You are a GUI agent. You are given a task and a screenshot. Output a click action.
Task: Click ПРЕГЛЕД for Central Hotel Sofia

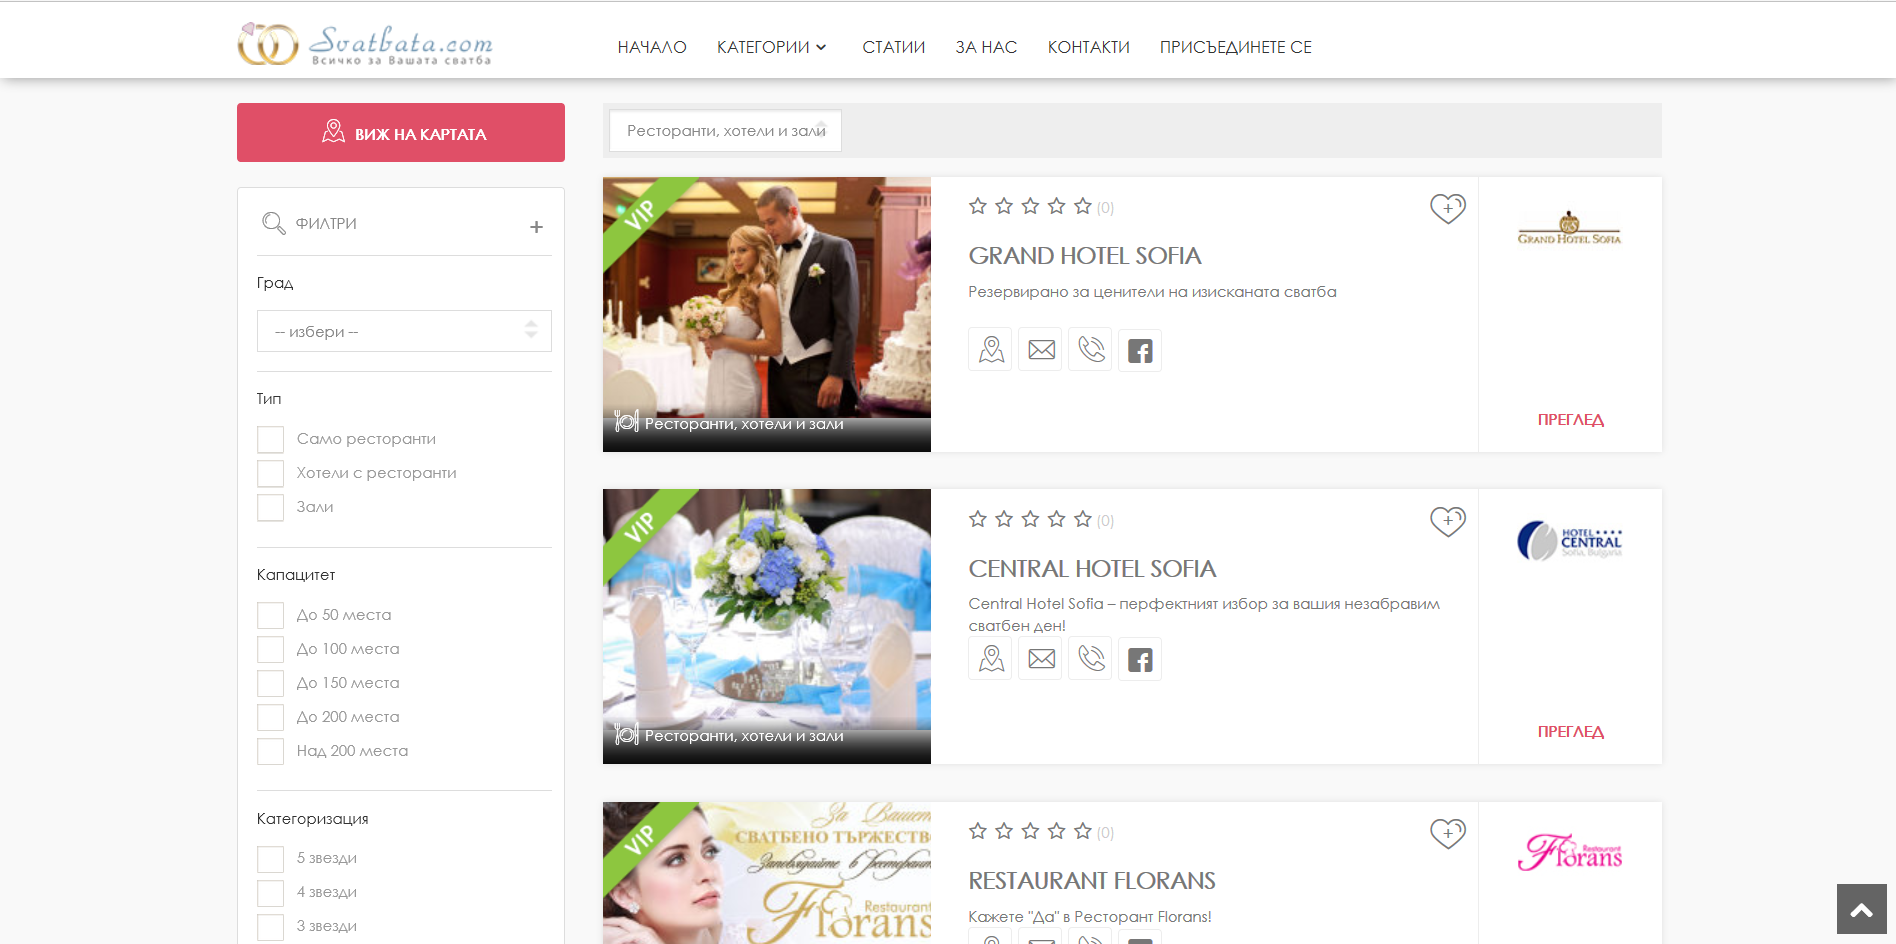[1570, 732]
